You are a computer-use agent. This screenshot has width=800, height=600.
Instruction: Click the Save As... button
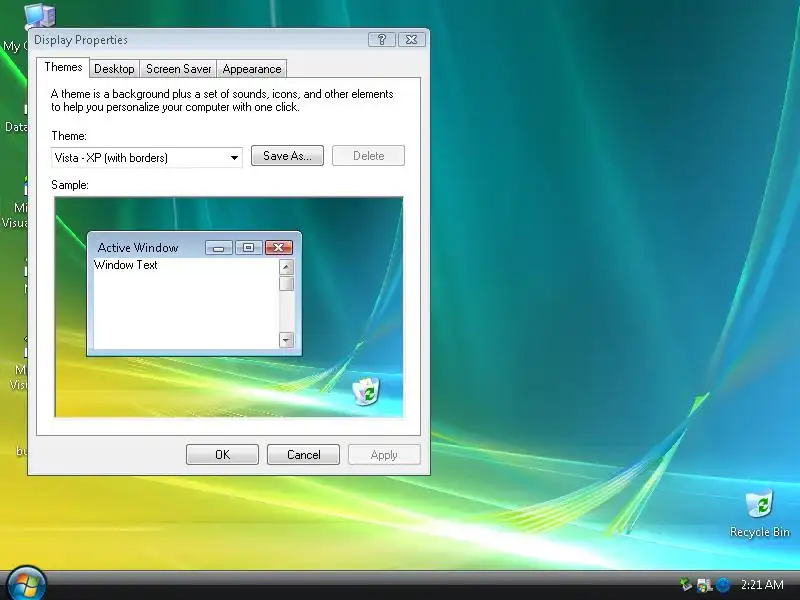click(x=287, y=156)
